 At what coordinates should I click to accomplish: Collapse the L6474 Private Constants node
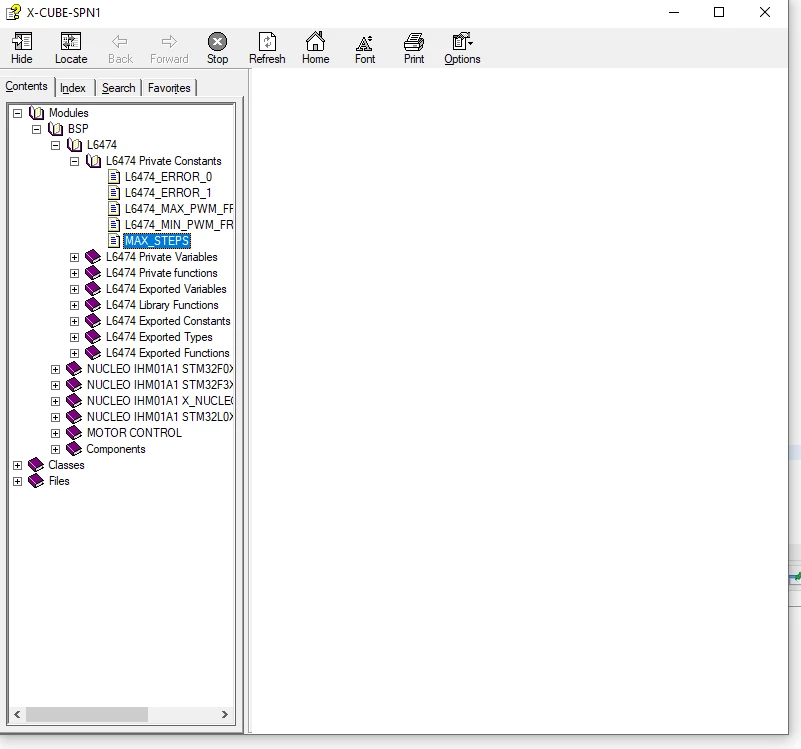click(75, 161)
